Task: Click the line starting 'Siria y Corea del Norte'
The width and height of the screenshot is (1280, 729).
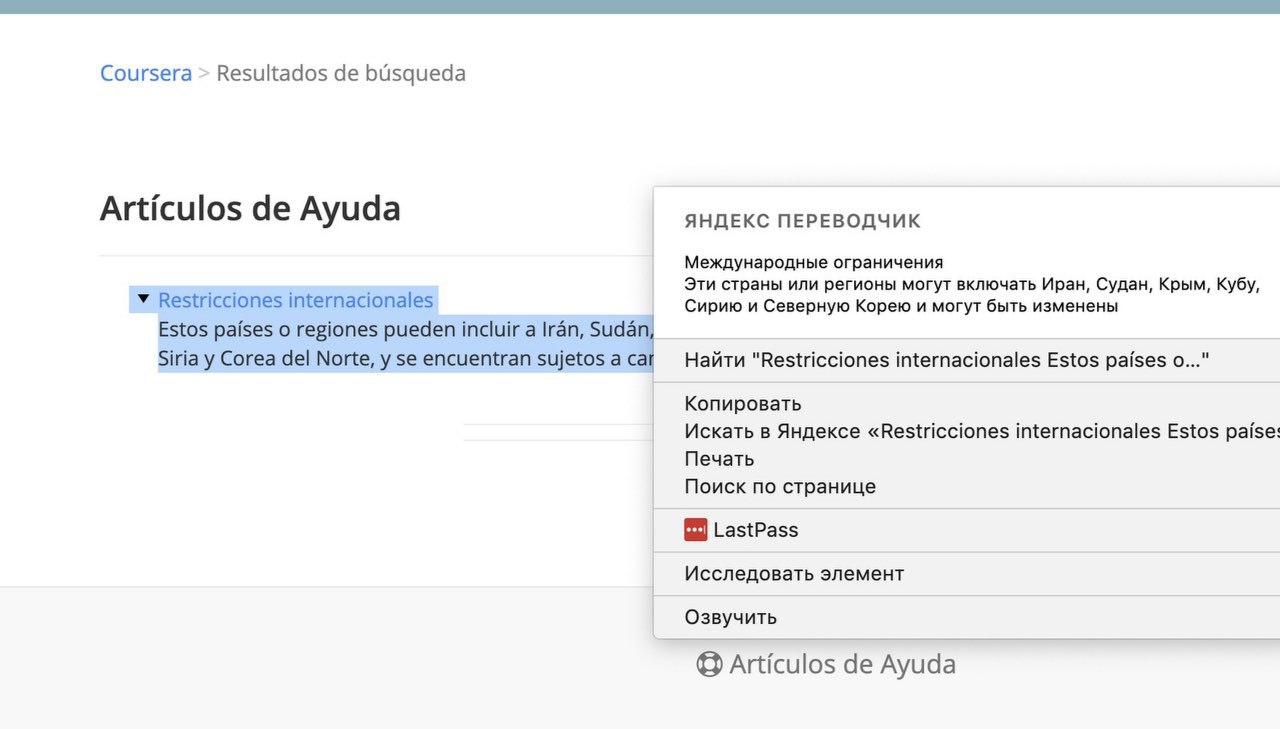Action: tap(406, 358)
